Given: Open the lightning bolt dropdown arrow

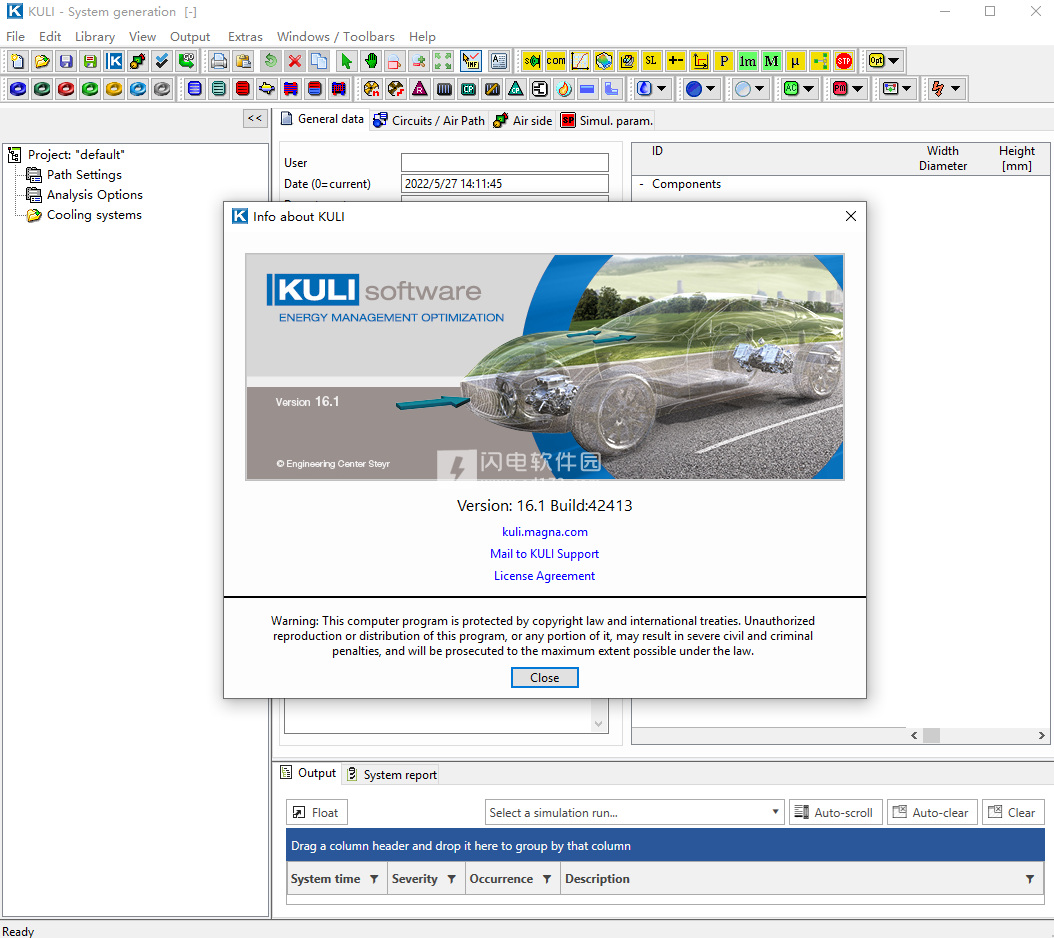Looking at the screenshot, I should (x=955, y=89).
